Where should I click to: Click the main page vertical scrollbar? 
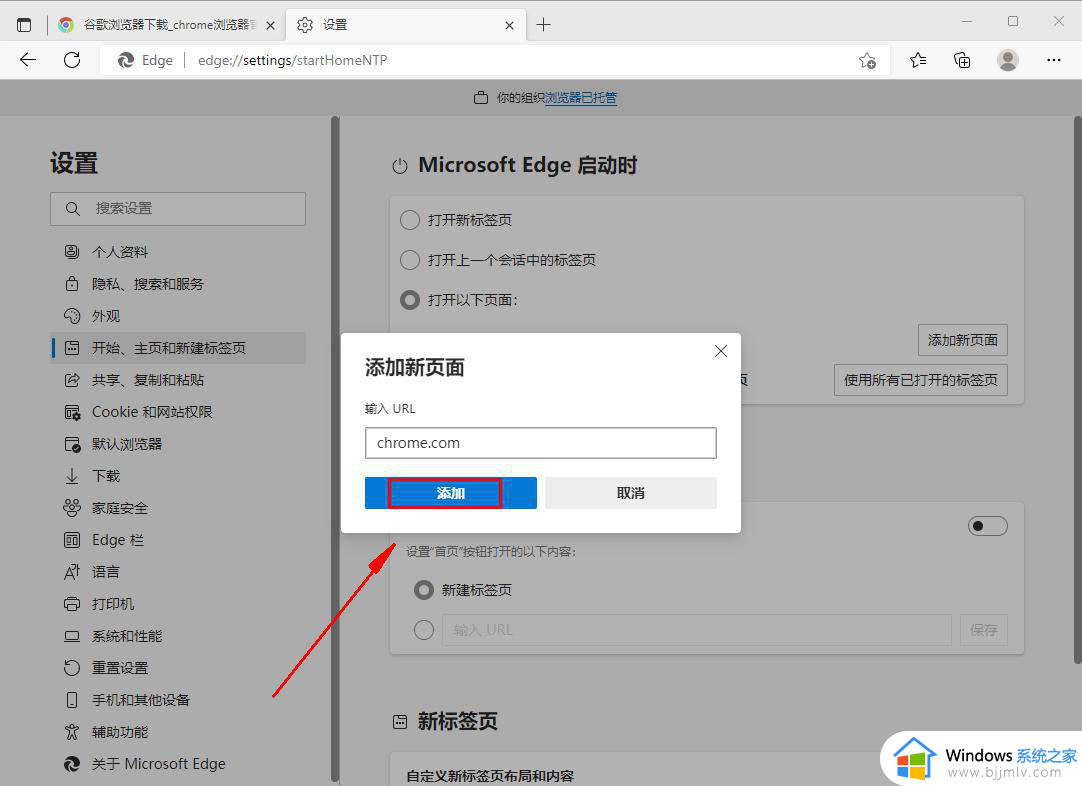coord(1078,390)
